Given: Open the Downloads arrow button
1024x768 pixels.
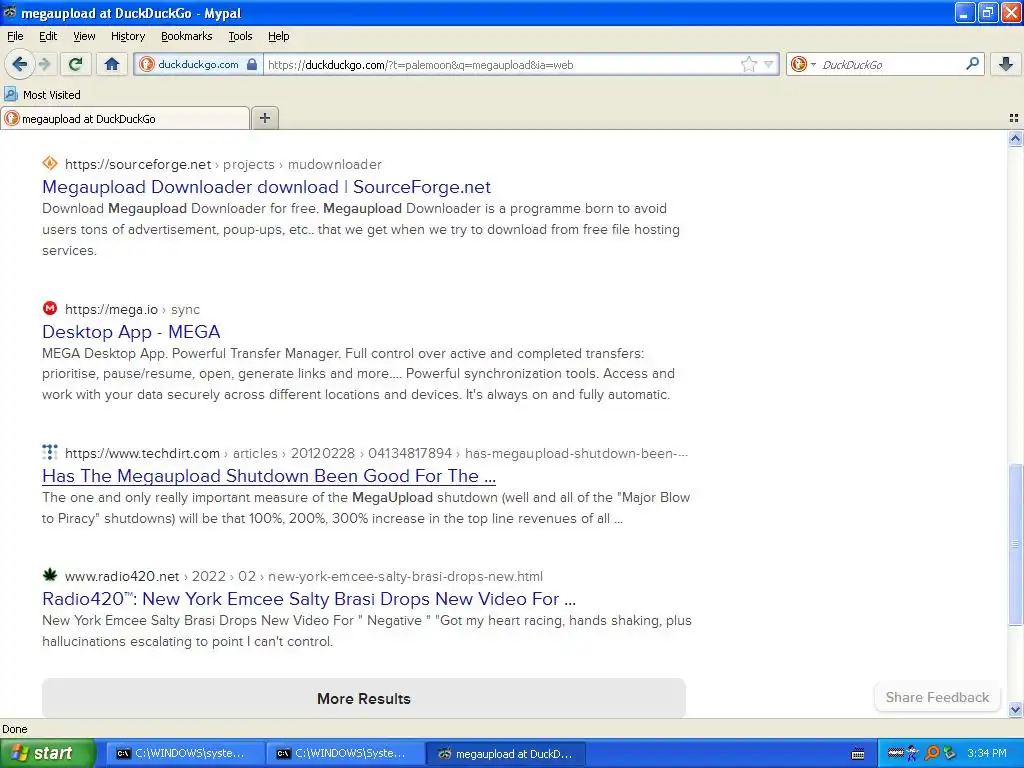Looking at the screenshot, I should (1006, 64).
